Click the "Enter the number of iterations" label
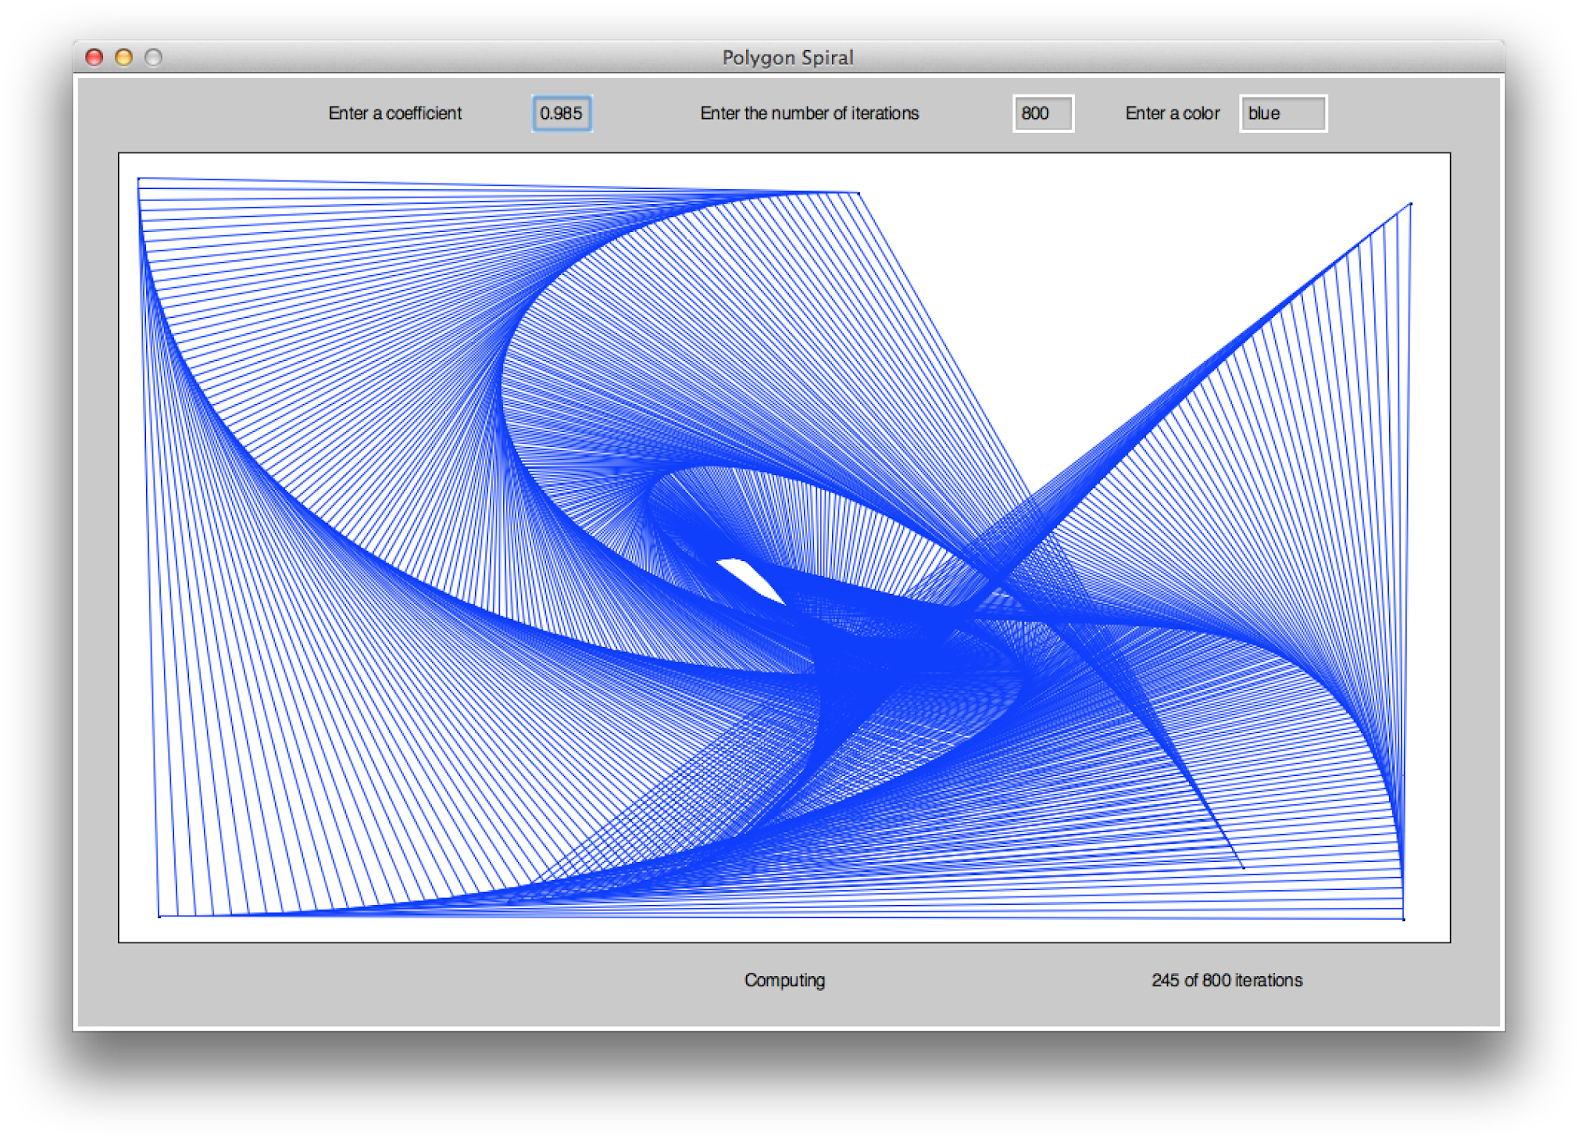The image size is (1577, 1136). (809, 114)
